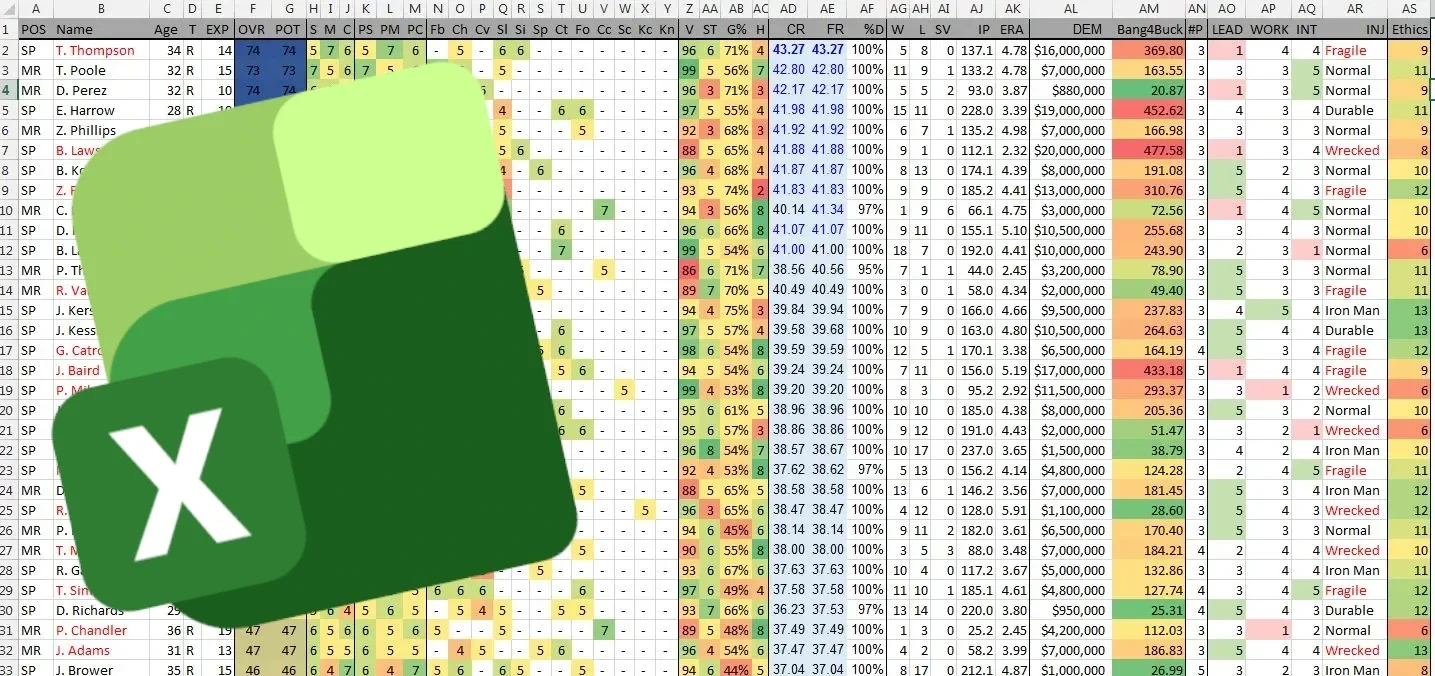The image size is (1435, 676).
Task: Click the %D header cell
Action: (x=868, y=30)
